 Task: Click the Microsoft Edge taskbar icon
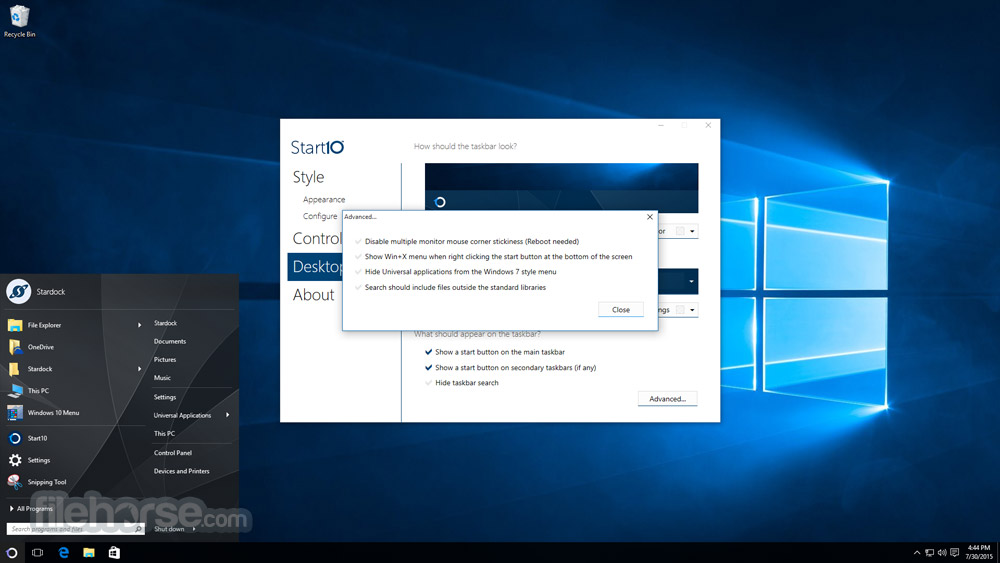point(64,552)
